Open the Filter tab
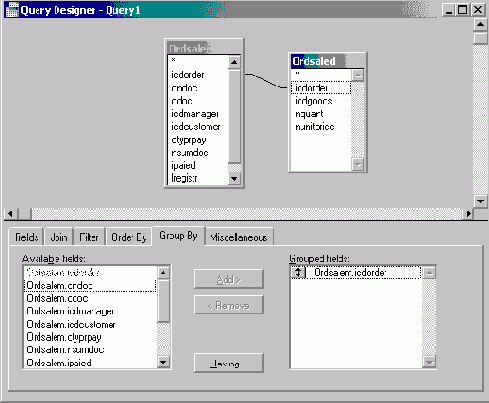This screenshot has width=489, height=403. (89, 237)
